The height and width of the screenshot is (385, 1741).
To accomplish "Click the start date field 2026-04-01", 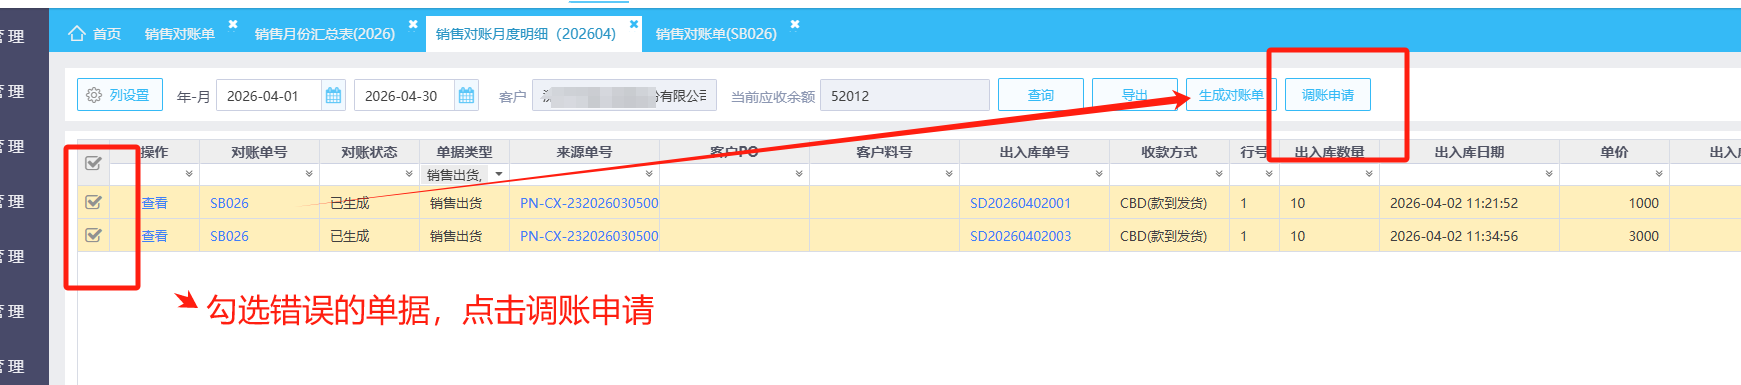I will pos(269,96).
